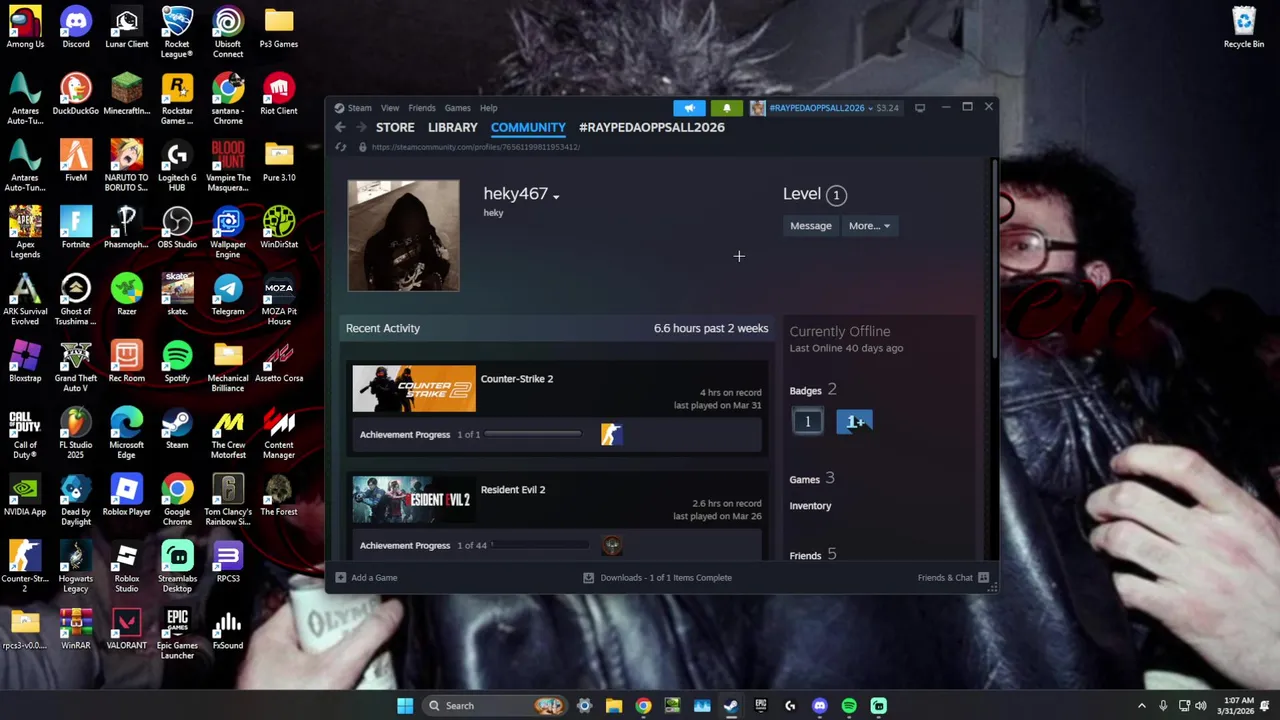Open the Counter-Strike 2 game link
The image size is (1280, 720).
pyautogui.click(x=517, y=379)
